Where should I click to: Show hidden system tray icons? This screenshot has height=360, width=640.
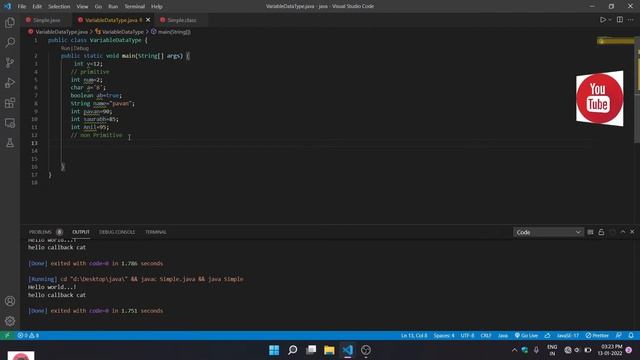pos(514,350)
